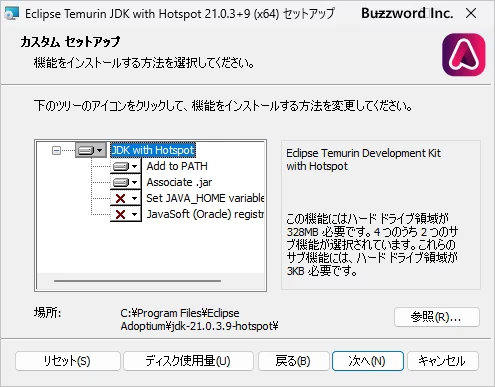Viewport: 495px width, 387px height.
Task: Go back with 戻る(B) button
Action: [294, 361]
